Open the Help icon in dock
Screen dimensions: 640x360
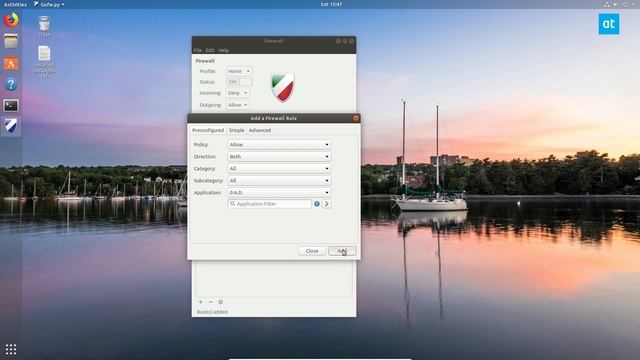11,84
